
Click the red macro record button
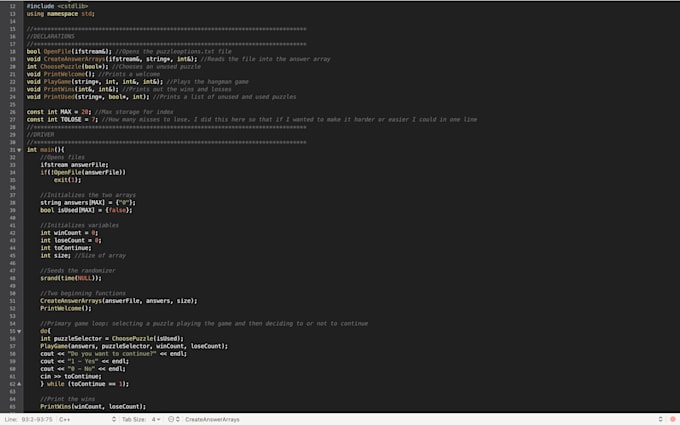pos(673,419)
